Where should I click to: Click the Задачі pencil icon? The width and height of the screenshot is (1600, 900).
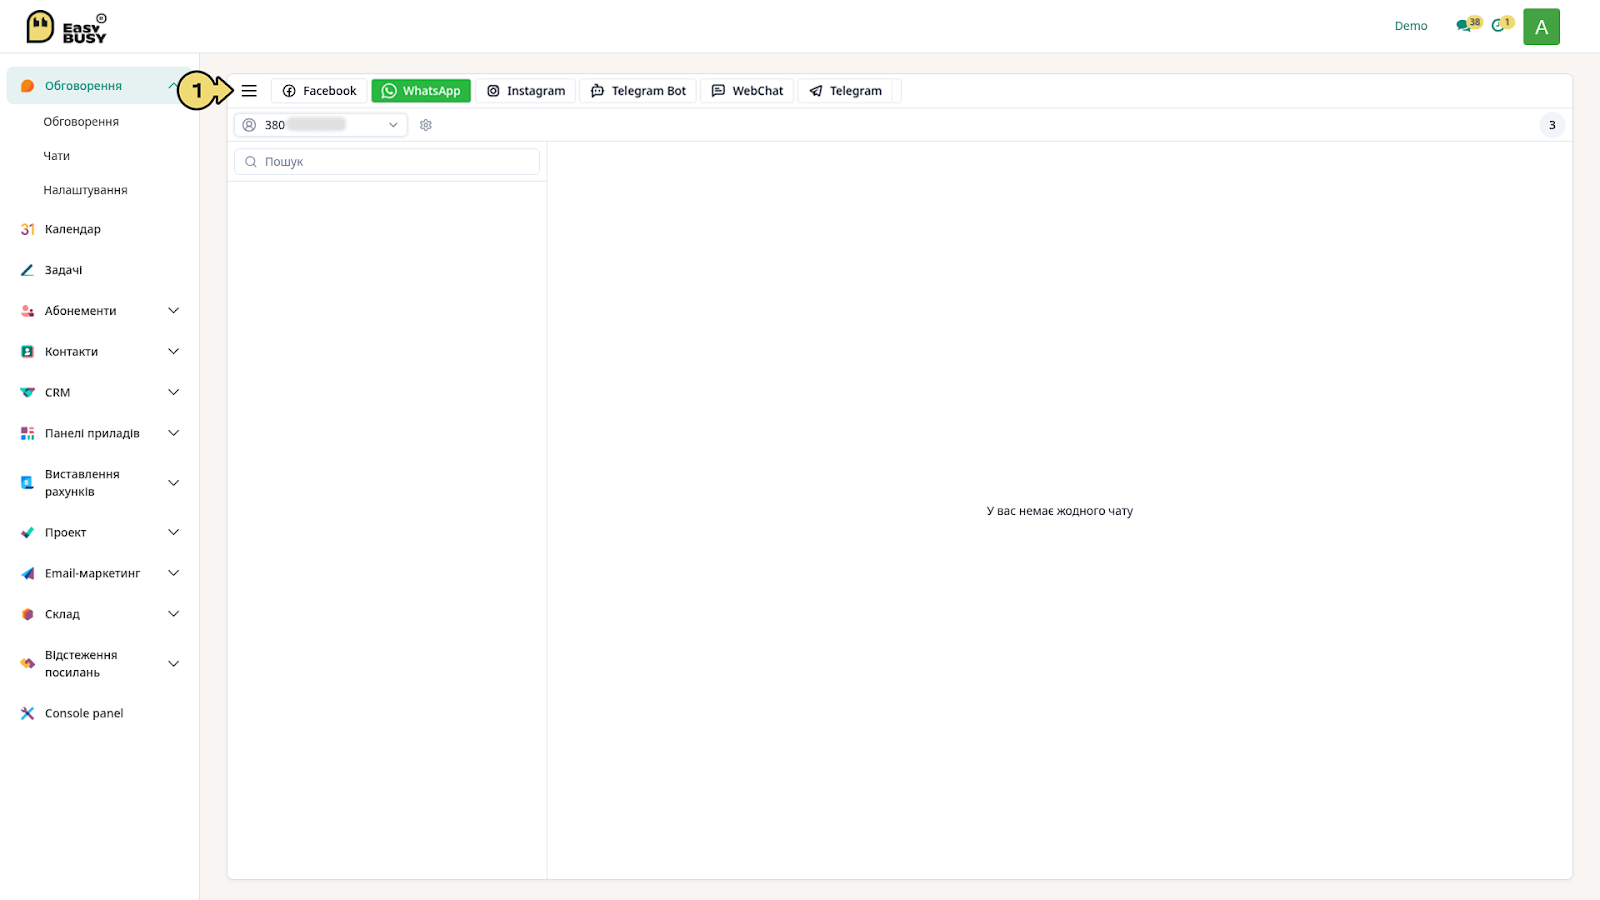(27, 270)
